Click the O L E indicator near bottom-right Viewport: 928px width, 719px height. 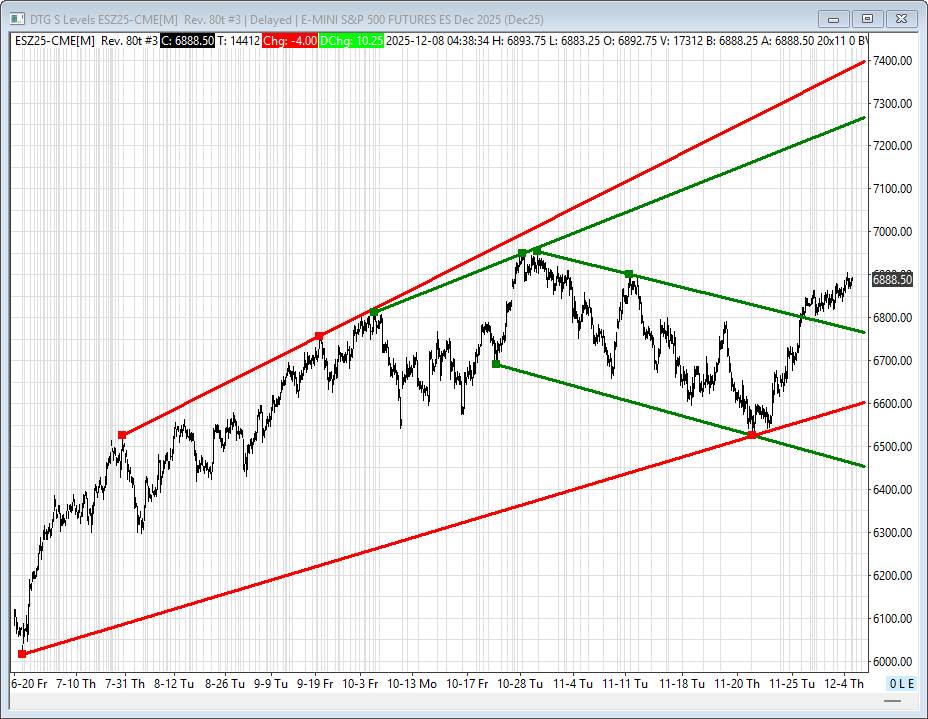[898, 684]
